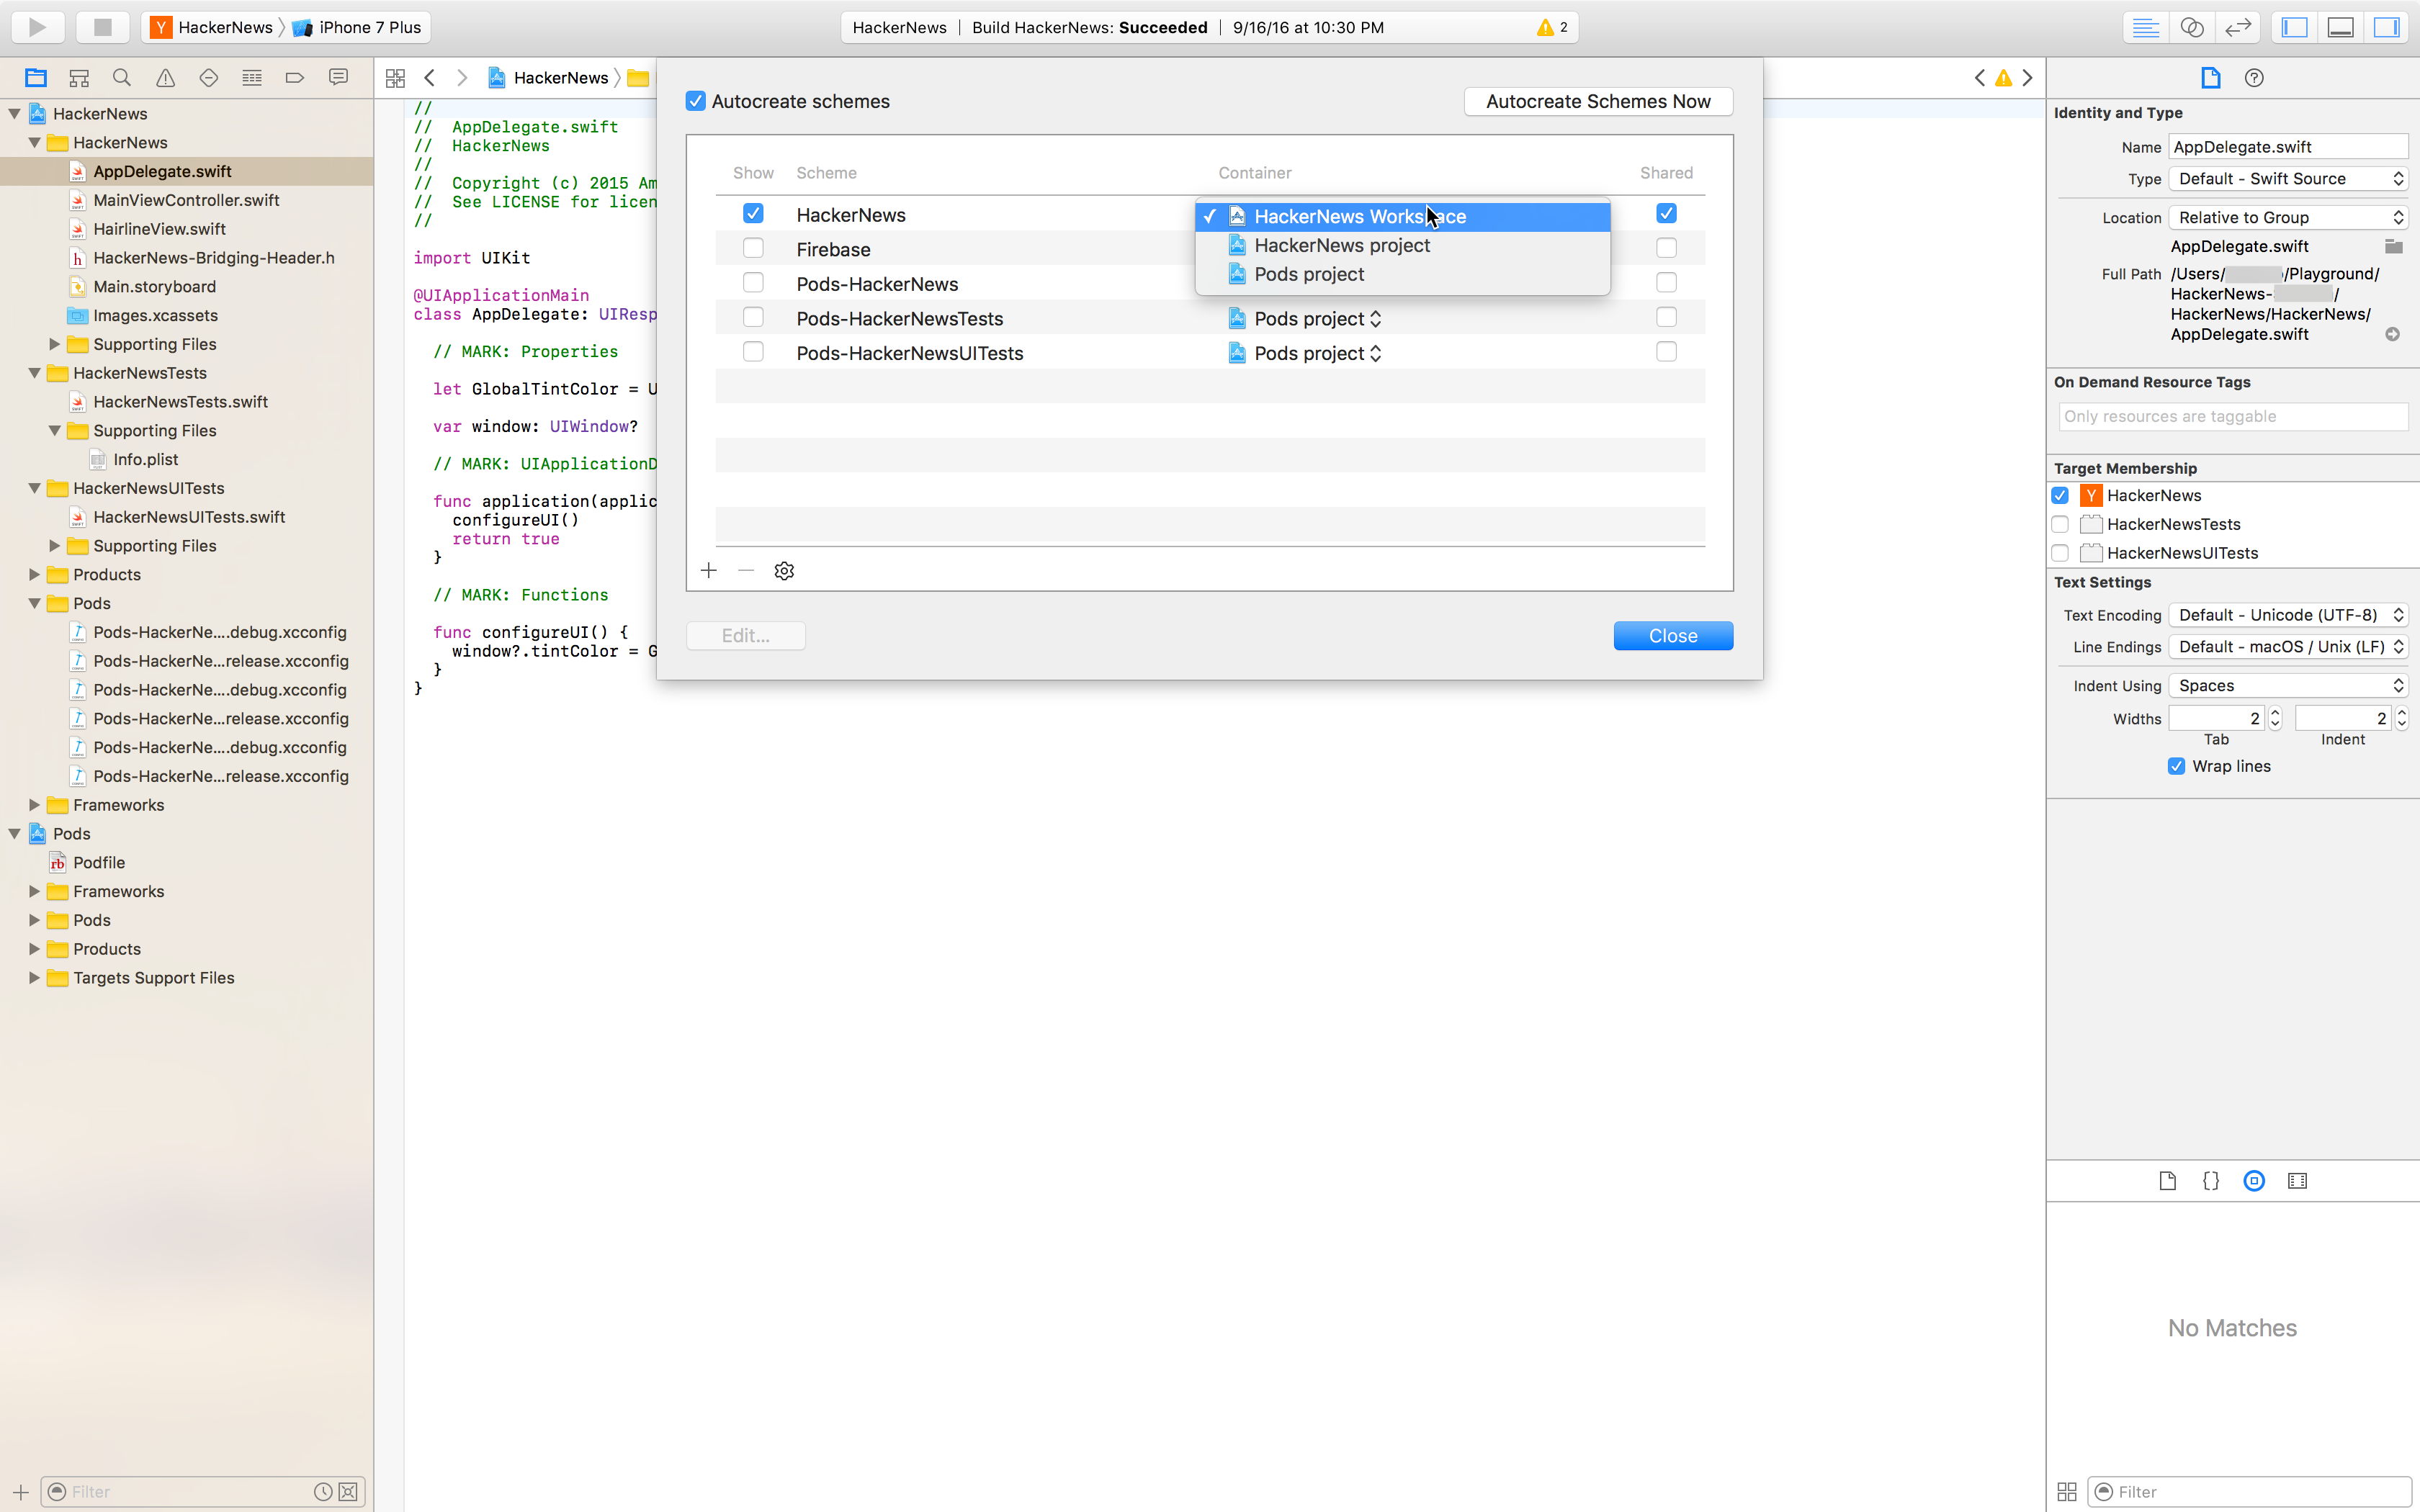Click AppDelegate.swift file in navigator
The width and height of the screenshot is (2420, 1512).
click(x=162, y=171)
